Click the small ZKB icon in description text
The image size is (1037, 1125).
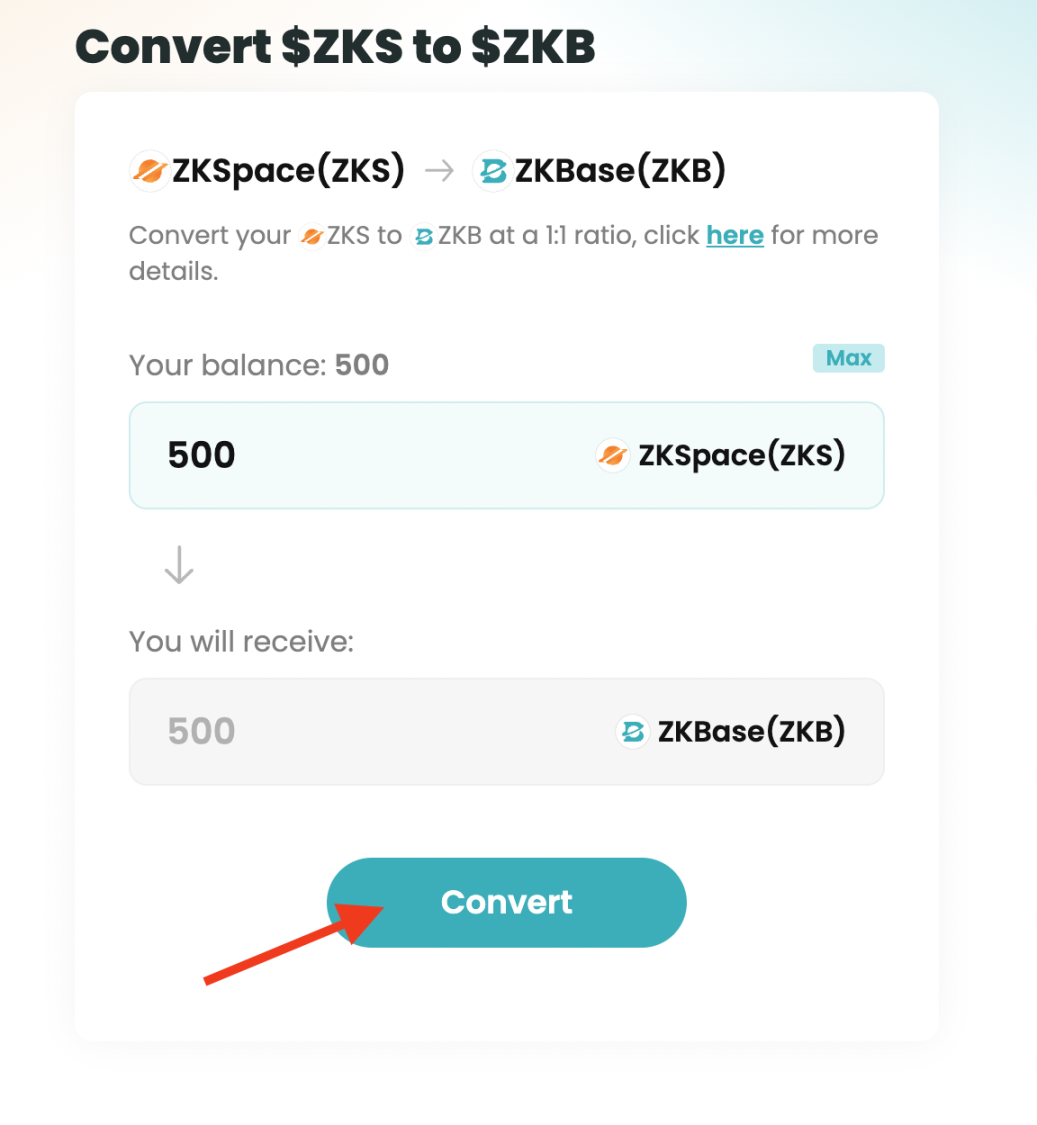pyautogui.click(x=423, y=236)
